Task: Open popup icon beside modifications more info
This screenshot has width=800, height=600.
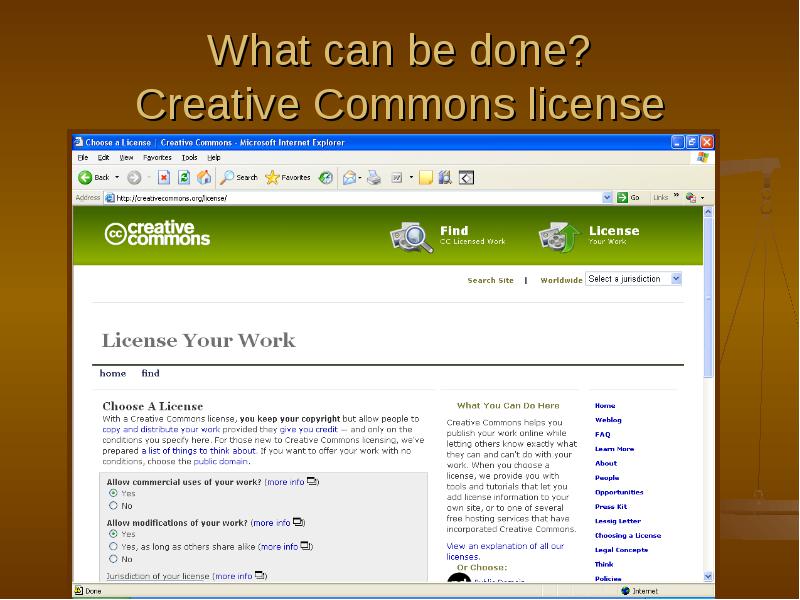Action: tap(298, 522)
